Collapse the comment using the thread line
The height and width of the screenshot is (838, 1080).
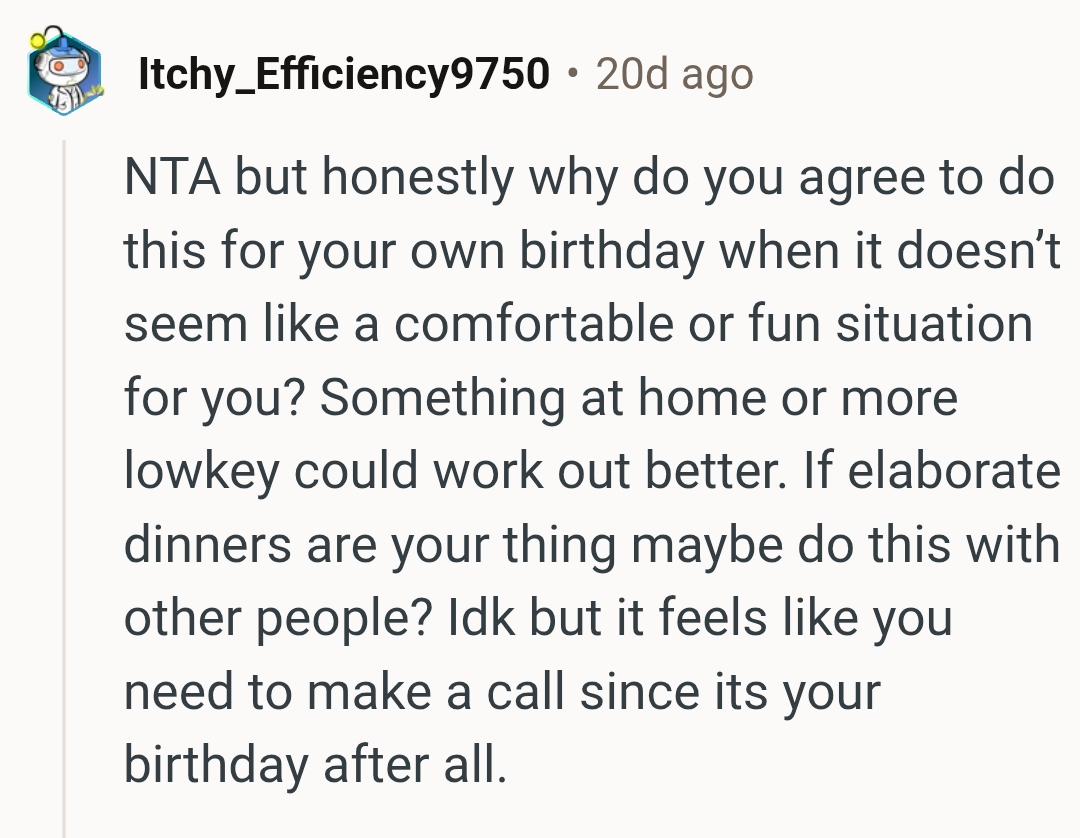[x=65, y=480]
